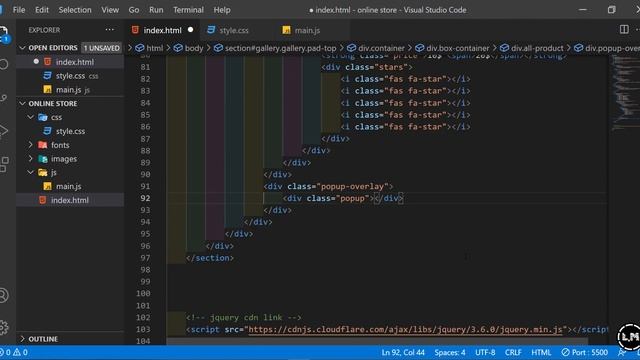Restore down the VS Code window
This screenshot has width=640, height=360.
(611, 9)
